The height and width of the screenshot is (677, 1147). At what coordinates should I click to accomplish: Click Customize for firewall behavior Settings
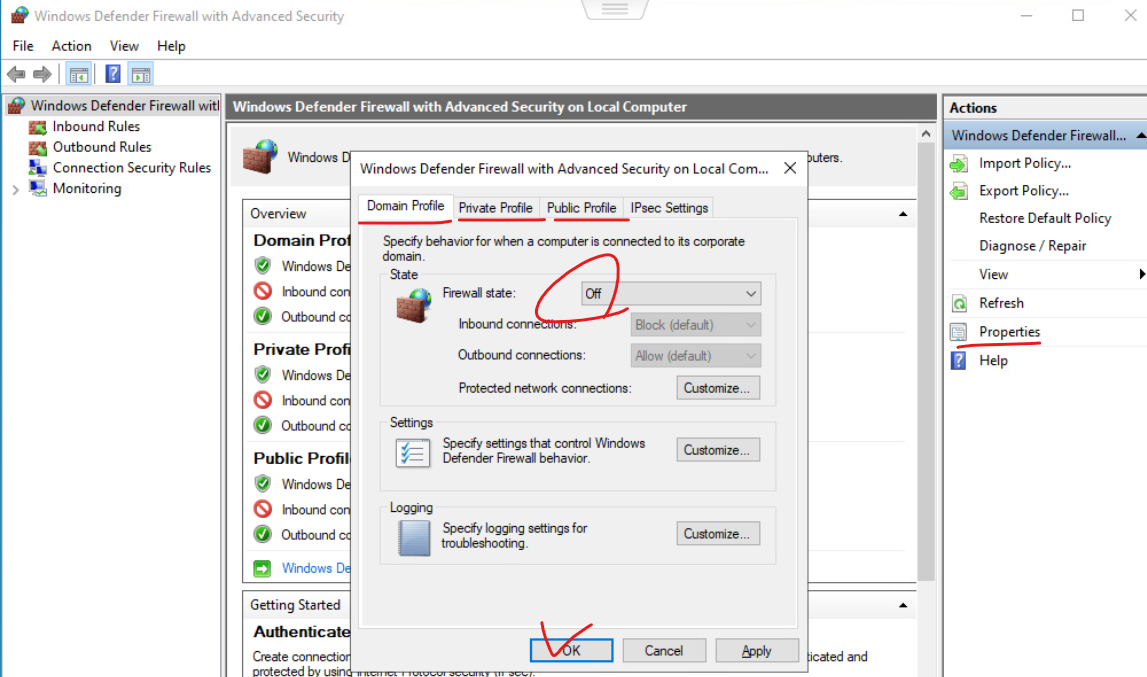[x=718, y=450]
